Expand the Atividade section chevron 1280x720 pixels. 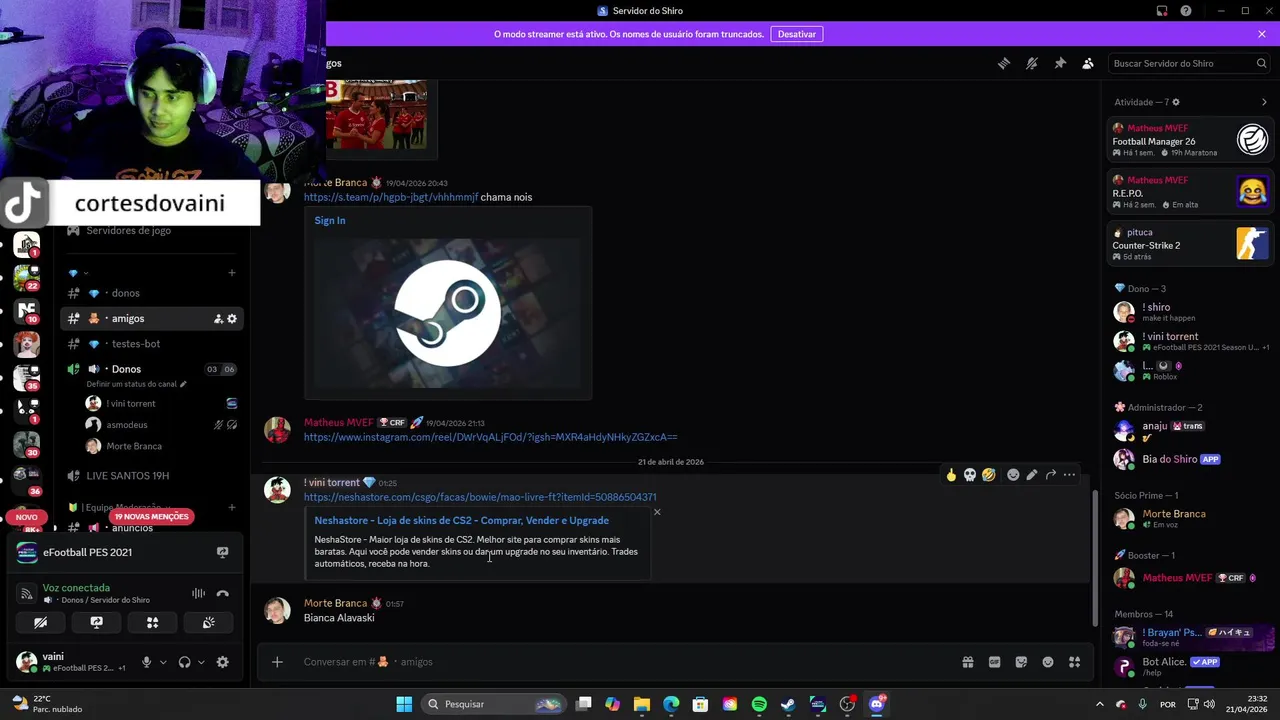(1264, 102)
